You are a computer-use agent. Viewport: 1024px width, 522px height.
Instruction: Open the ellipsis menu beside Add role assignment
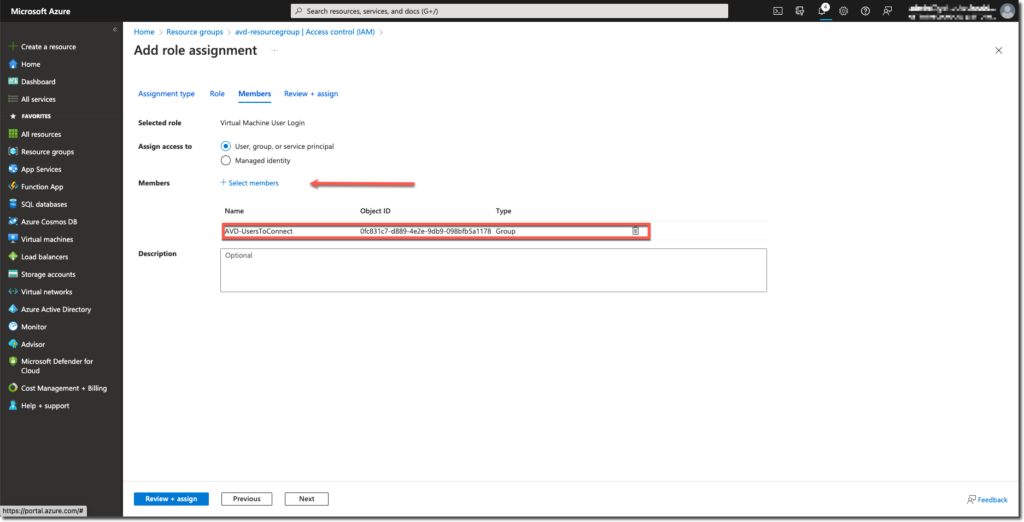pyautogui.click(x=274, y=50)
